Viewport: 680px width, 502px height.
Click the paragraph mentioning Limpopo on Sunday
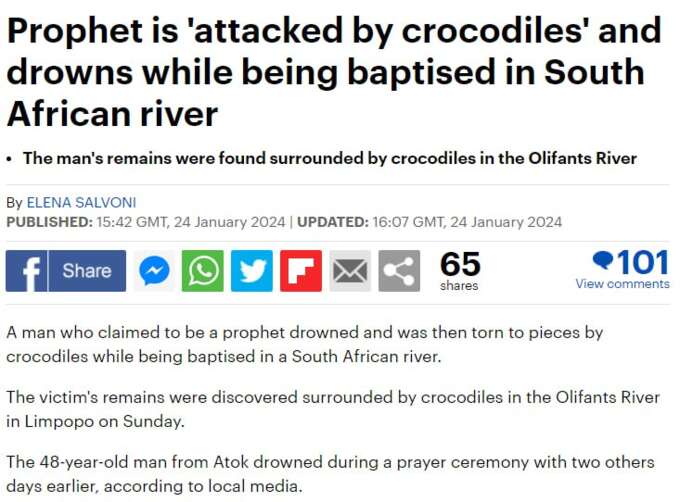[333, 409]
